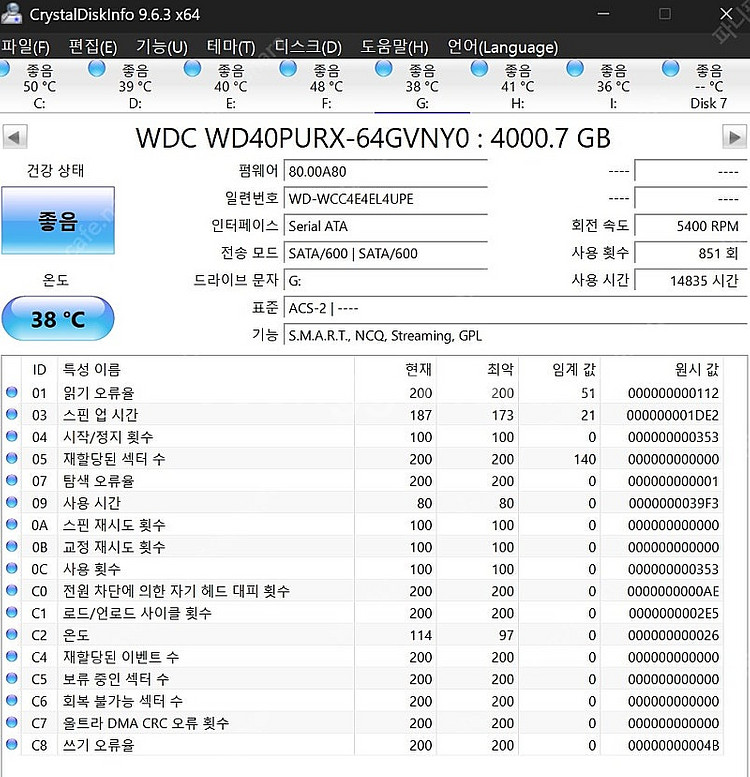The height and width of the screenshot is (777, 750).
Task: Click the power on hours field 14835 시간
Action: coord(691,281)
